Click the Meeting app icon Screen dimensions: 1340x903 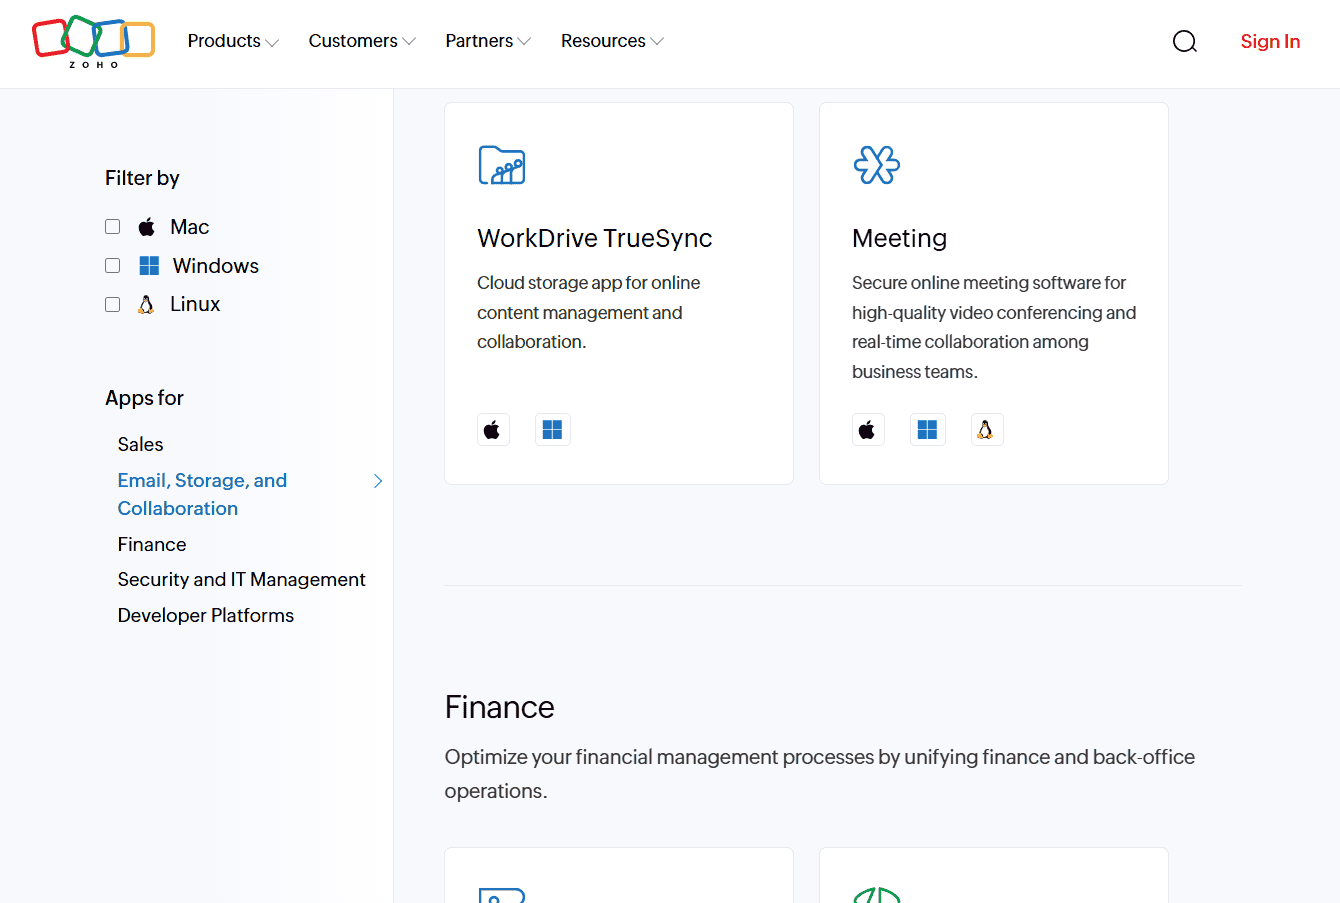[877, 165]
